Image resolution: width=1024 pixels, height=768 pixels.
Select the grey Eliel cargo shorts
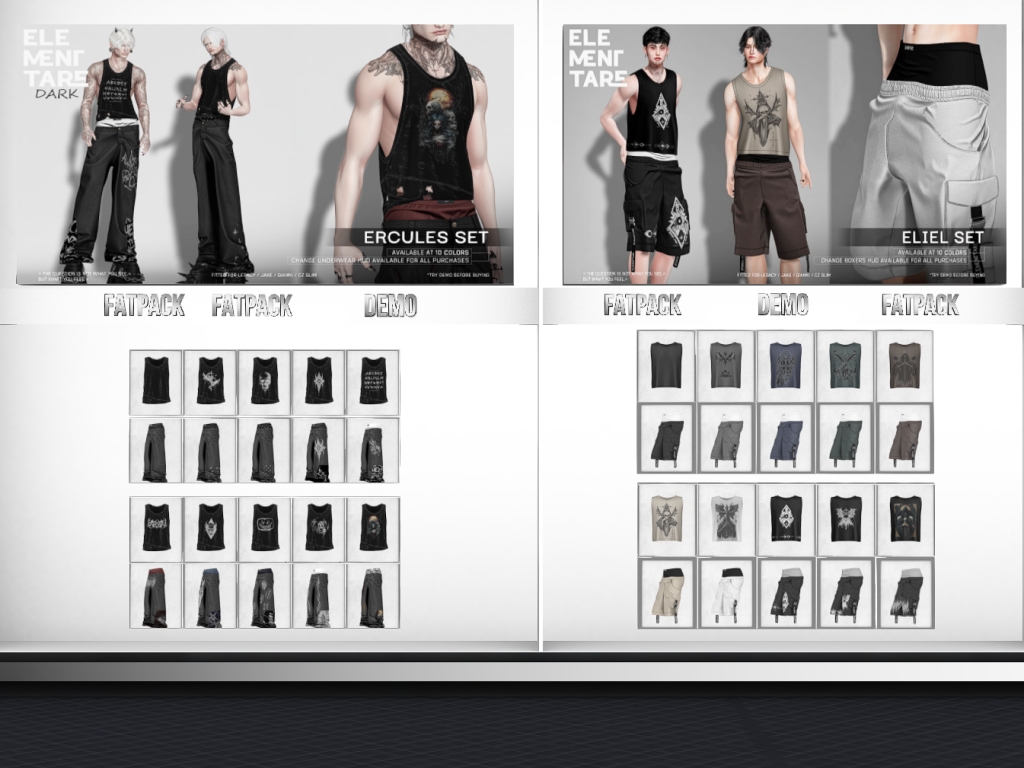pyautogui.click(x=726, y=438)
